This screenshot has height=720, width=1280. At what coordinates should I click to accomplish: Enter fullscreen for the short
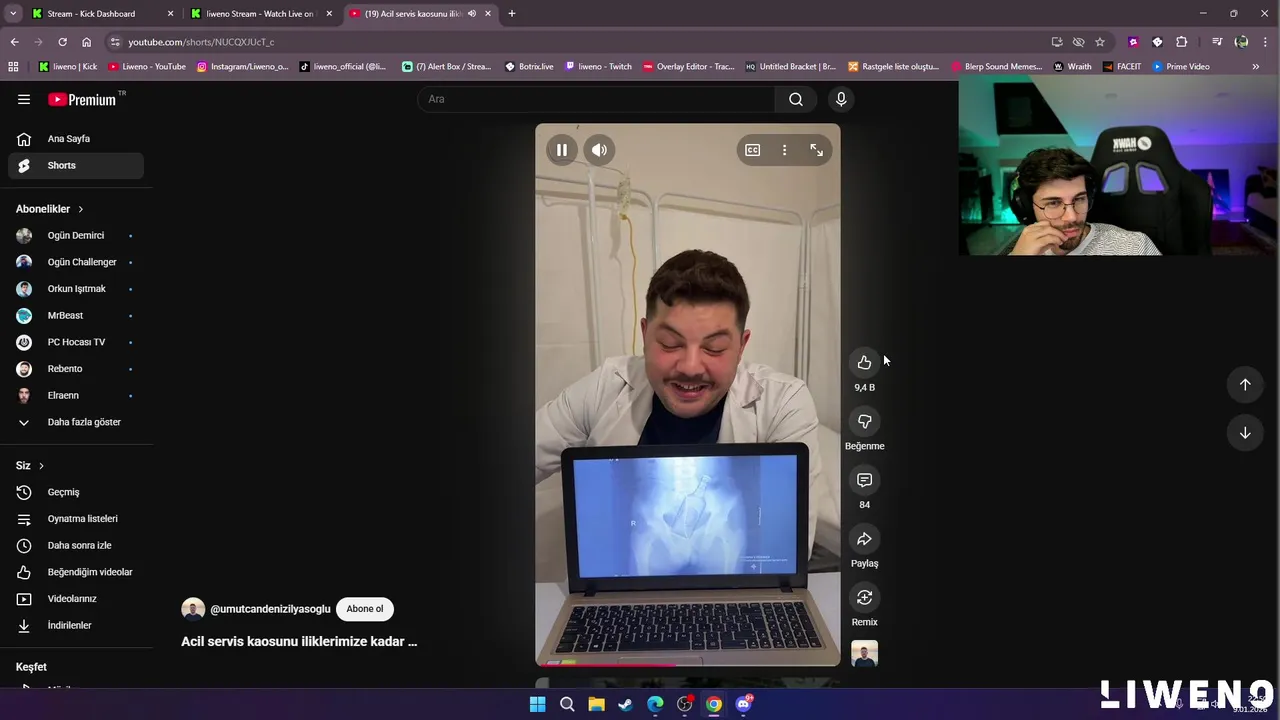click(816, 150)
